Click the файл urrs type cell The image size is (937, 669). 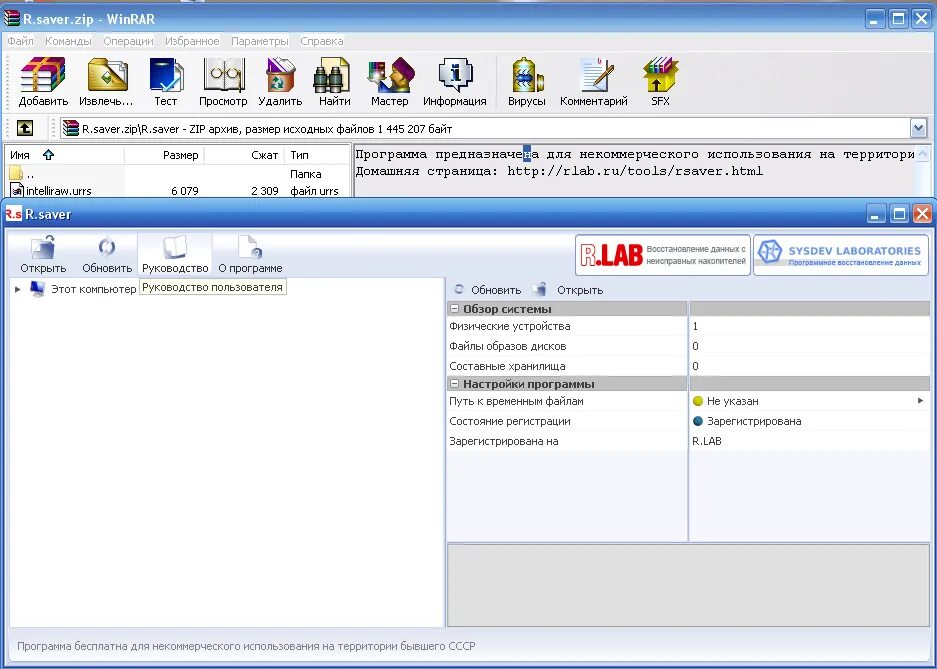coord(314,191)
